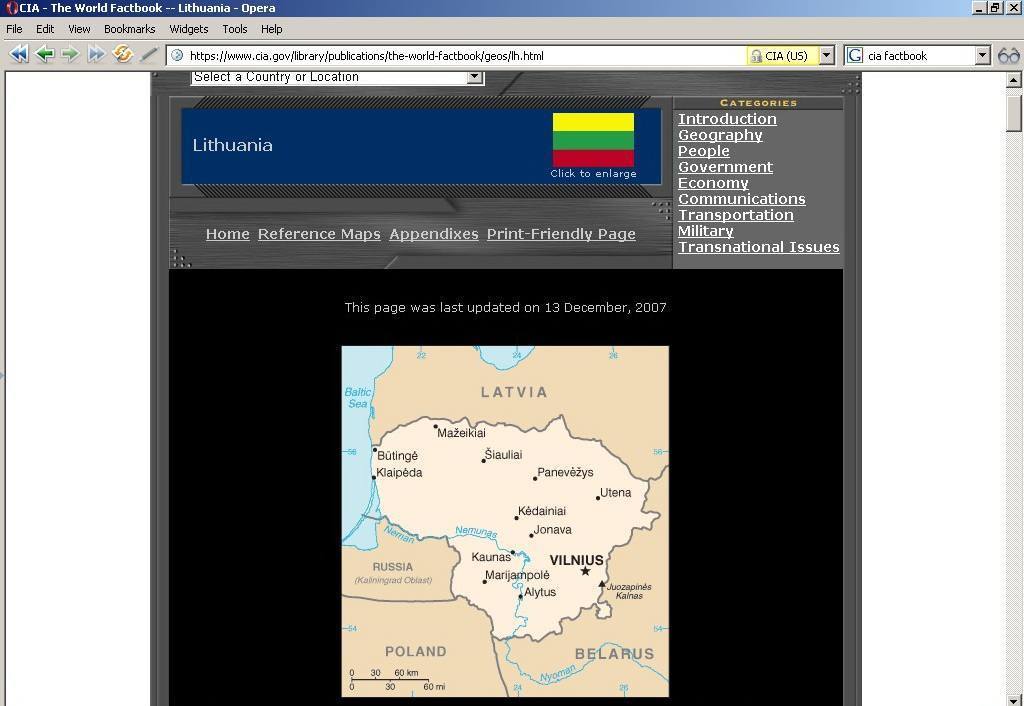Click the Rewind navigation button
The height and width of the screenshot is (706, 1024).
(18, 55)
